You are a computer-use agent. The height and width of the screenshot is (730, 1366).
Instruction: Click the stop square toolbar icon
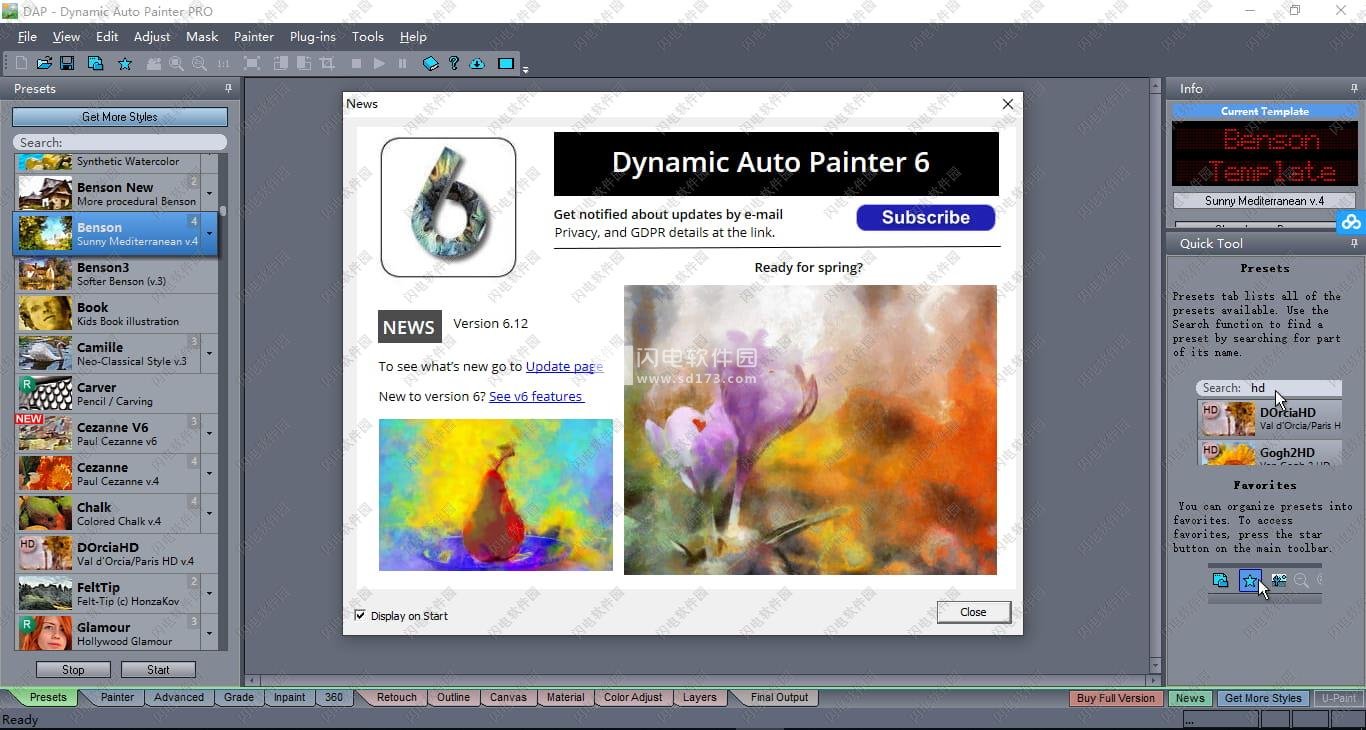356,63
